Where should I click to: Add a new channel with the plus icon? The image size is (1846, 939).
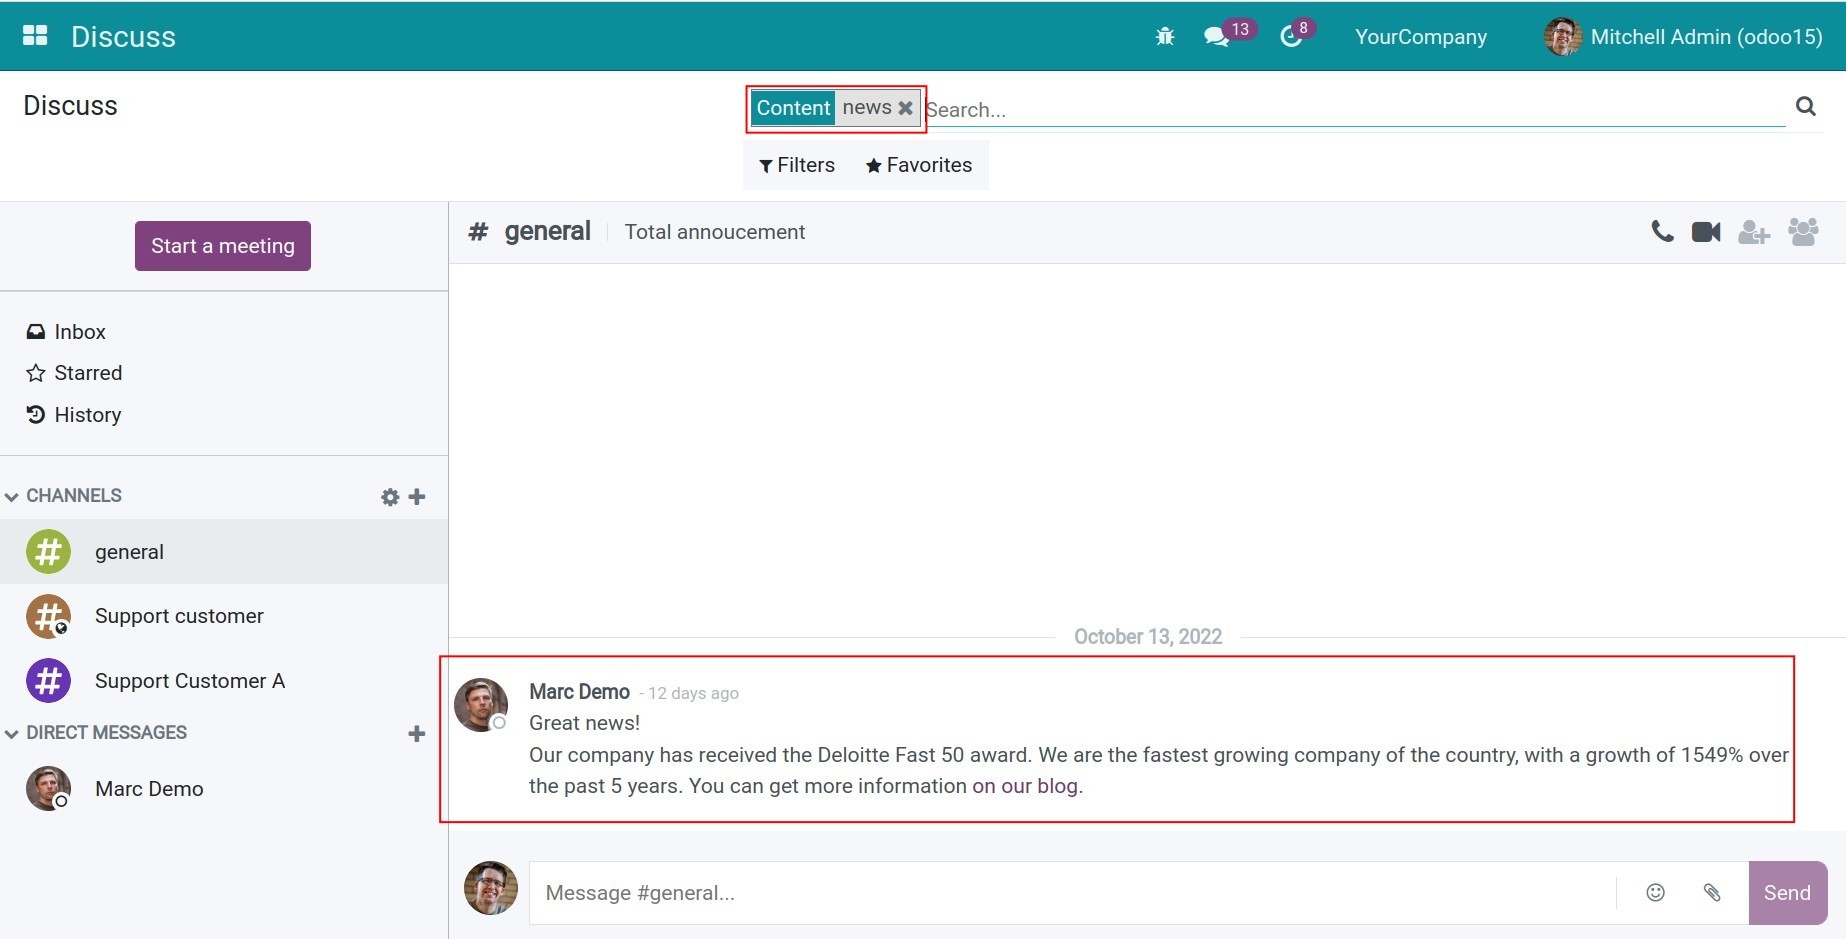(417, 496)
